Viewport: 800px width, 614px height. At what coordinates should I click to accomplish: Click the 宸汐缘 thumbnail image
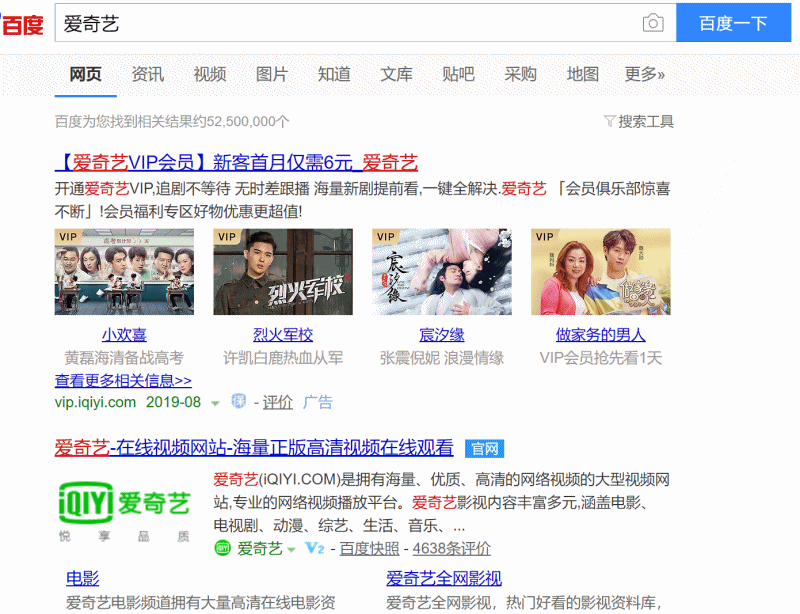442,272
